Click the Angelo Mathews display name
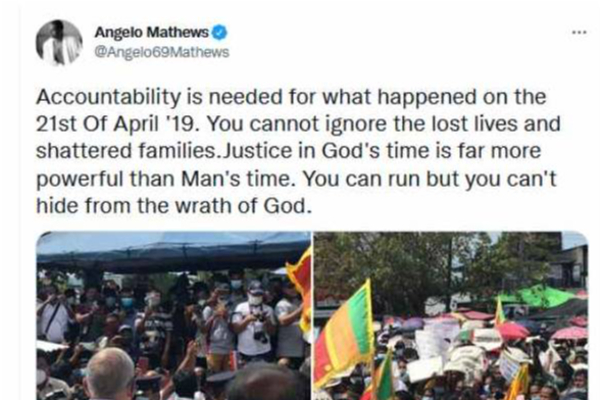The width and height of the screenshot is (600, 400). click(x=151, y=33)
